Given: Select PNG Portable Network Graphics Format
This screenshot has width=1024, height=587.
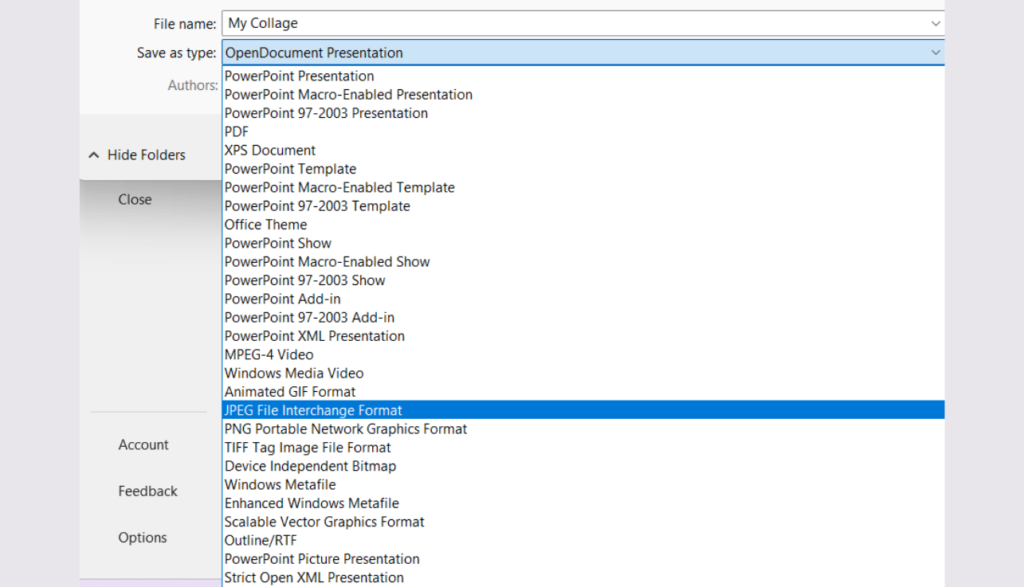Looking at the screenshot, I should (x=583, y=430).
